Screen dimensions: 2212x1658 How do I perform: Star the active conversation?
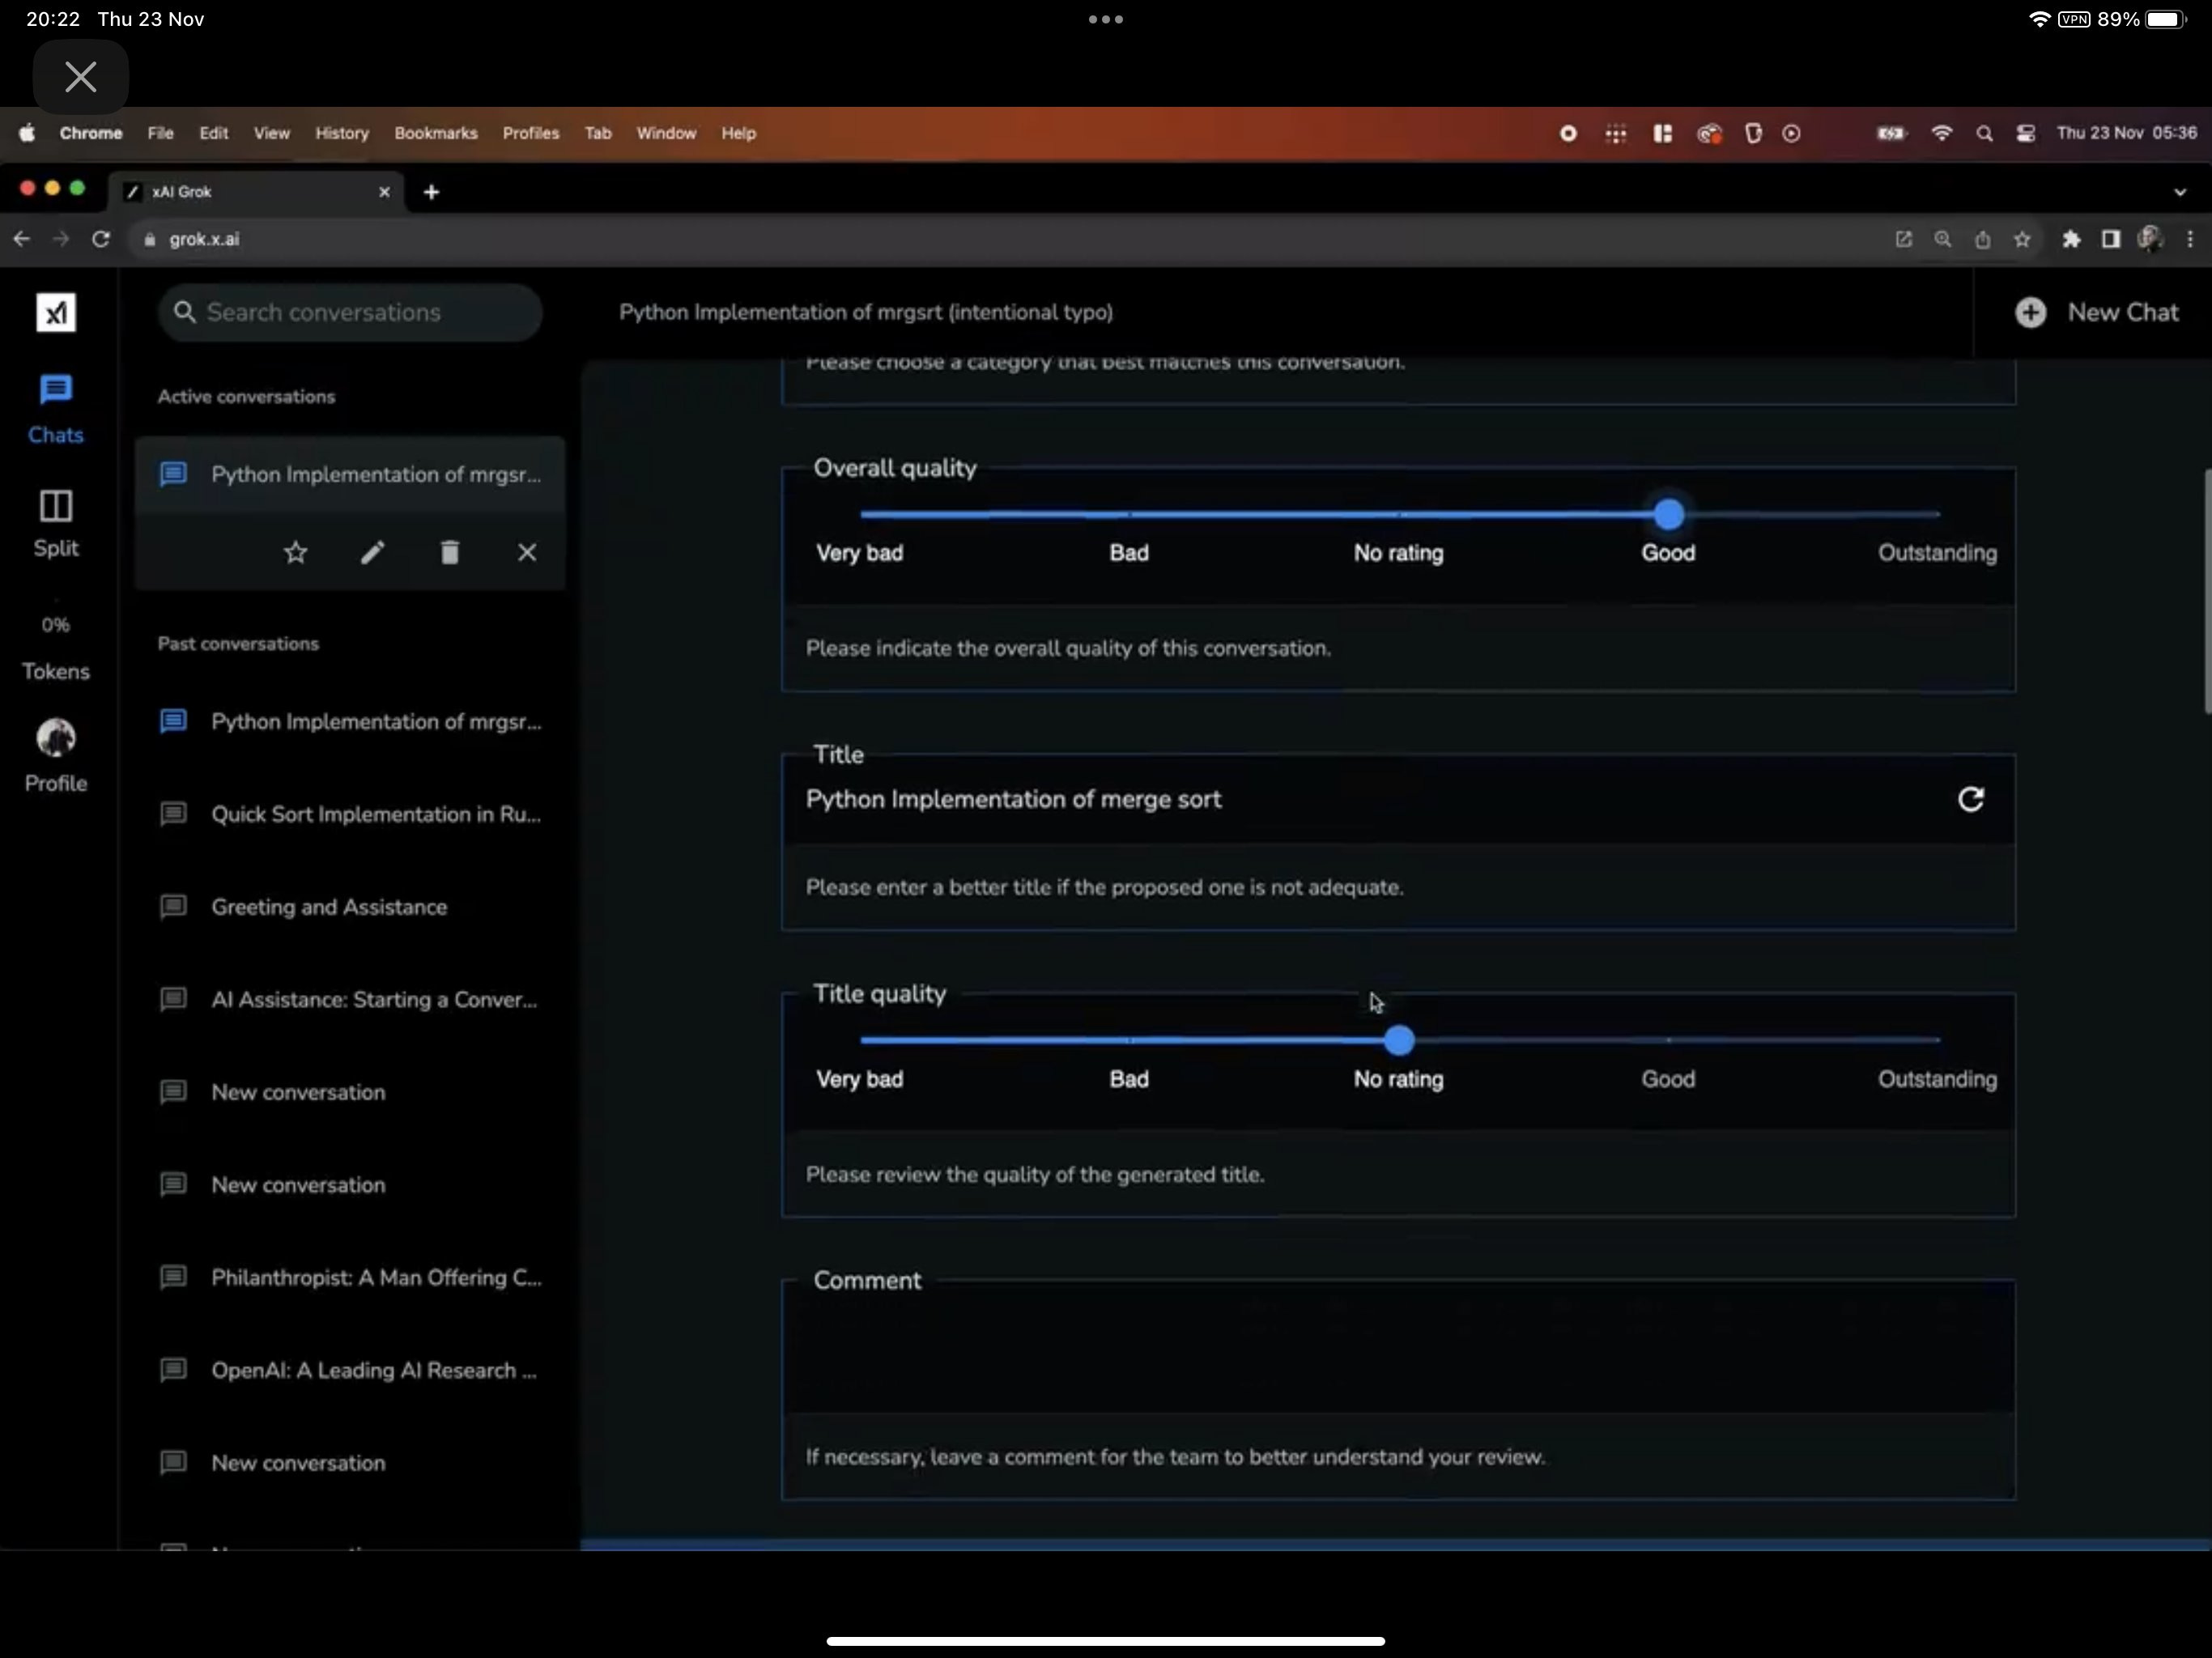tap(295, 552)
